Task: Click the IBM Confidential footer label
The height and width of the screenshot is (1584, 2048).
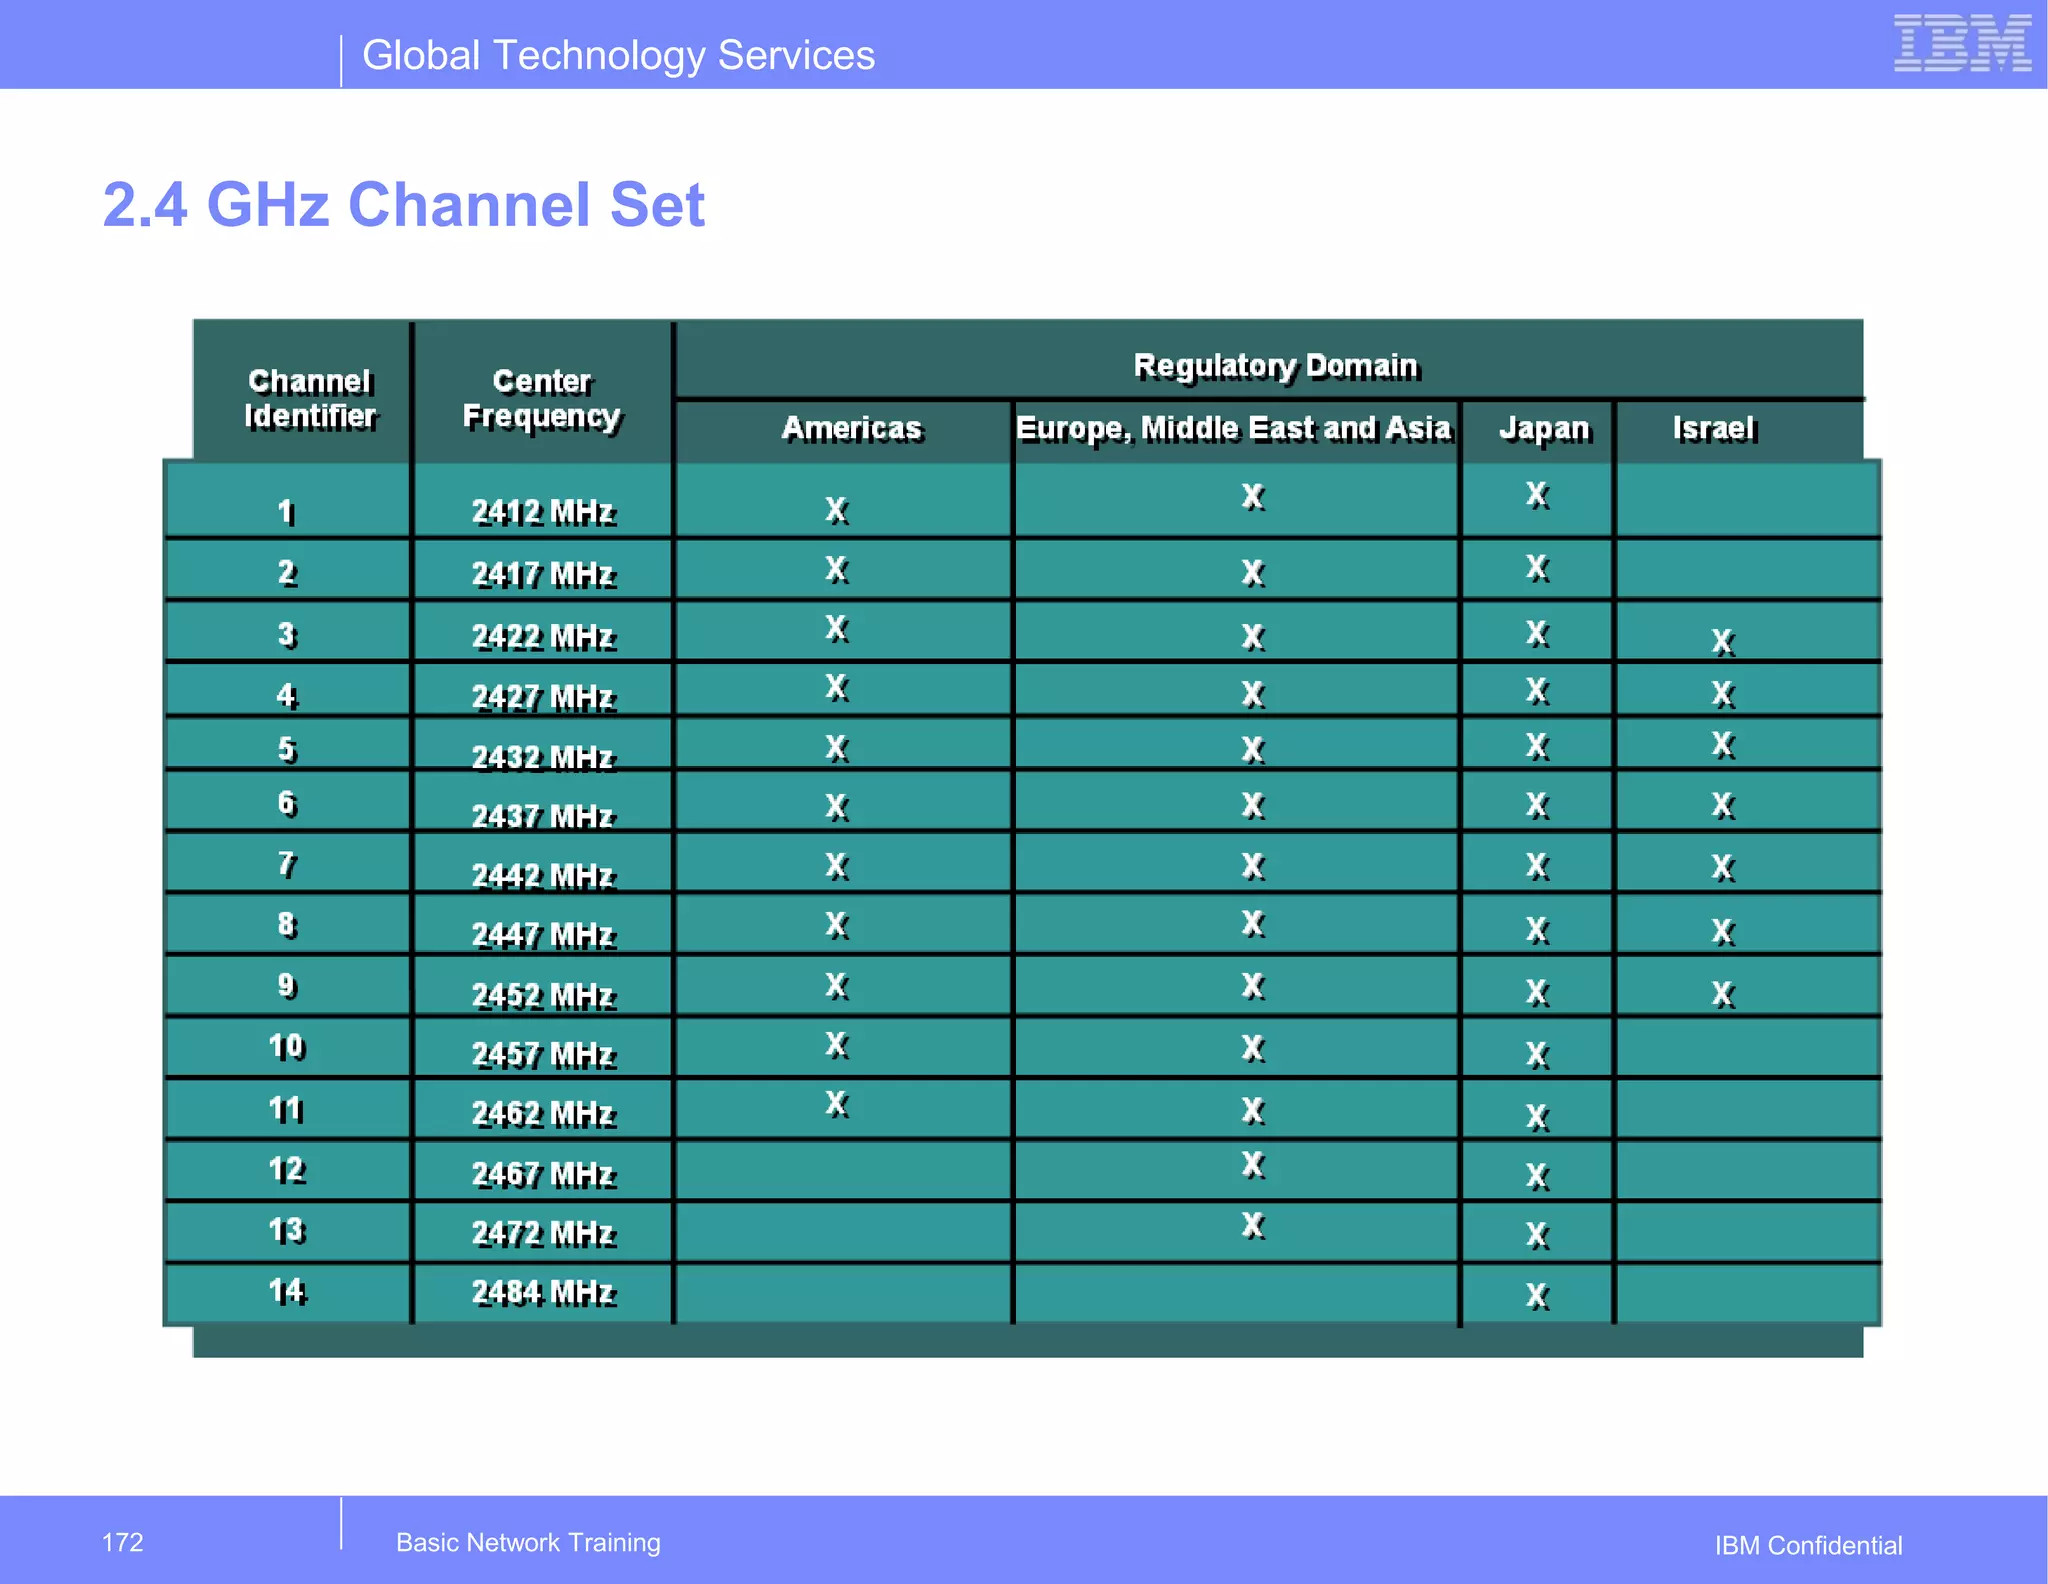Action: (1808, 1546)
